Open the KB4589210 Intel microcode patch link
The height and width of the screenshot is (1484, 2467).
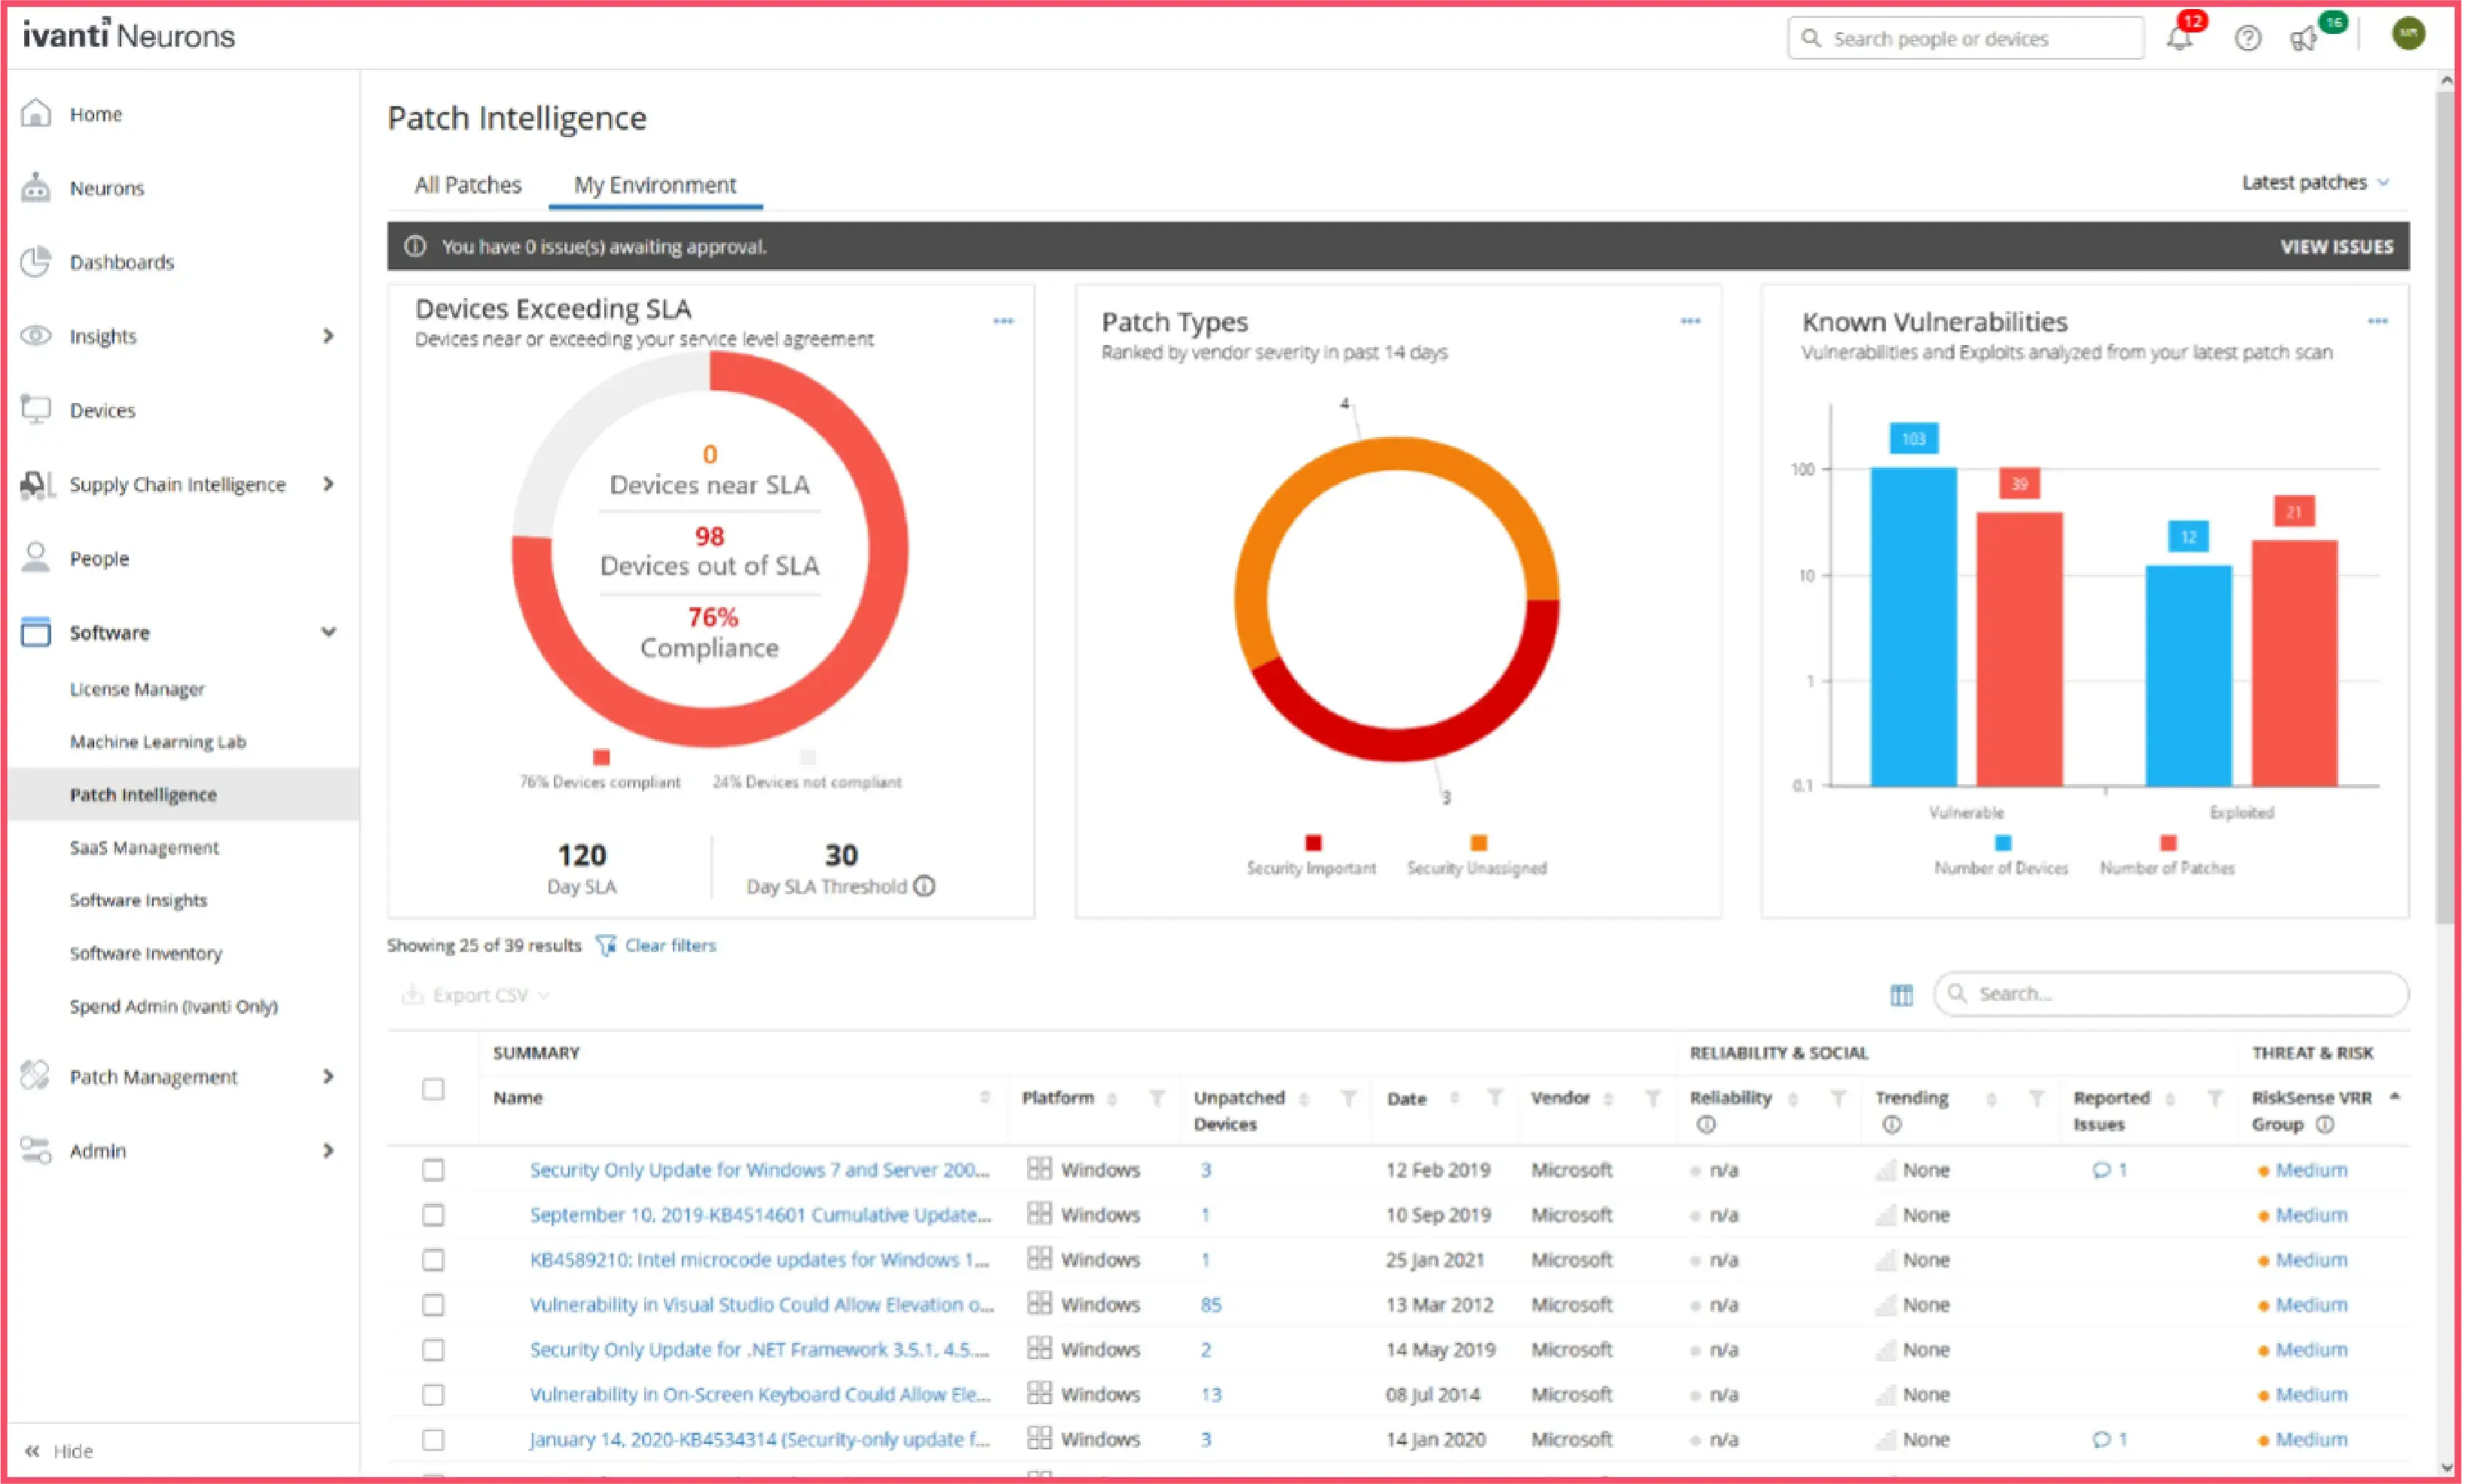coord(759,1260)
